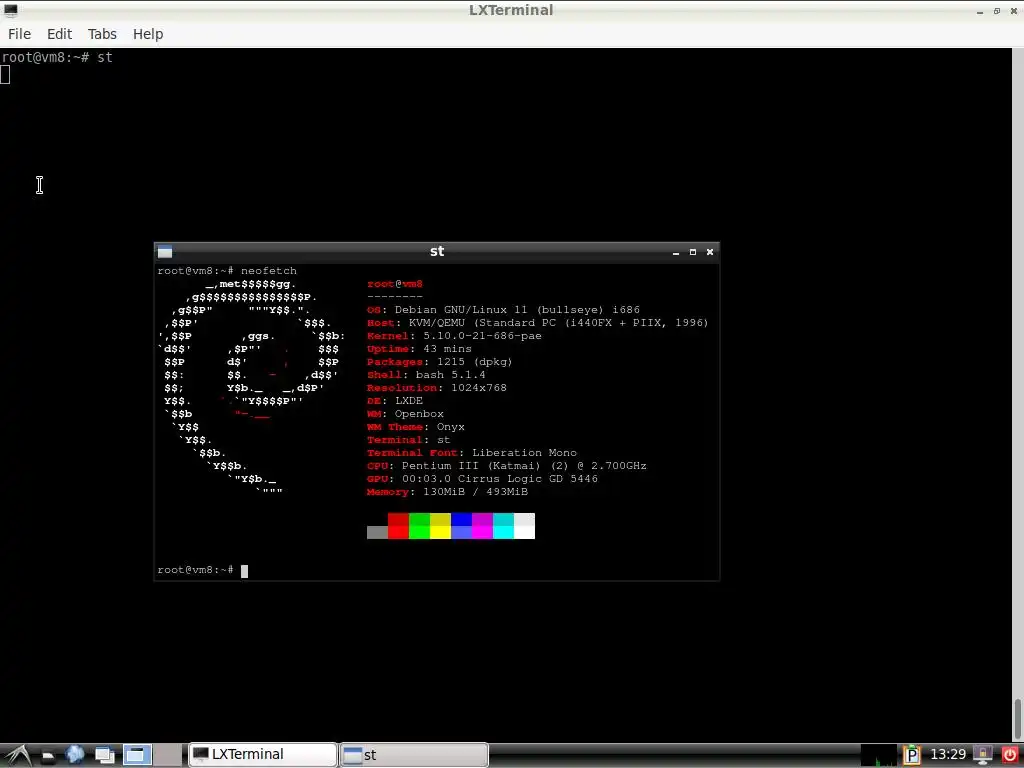Click the red color block in neofetch palette
The height and width of the screenshot is (768, 1024).
(x=398, y=526)
